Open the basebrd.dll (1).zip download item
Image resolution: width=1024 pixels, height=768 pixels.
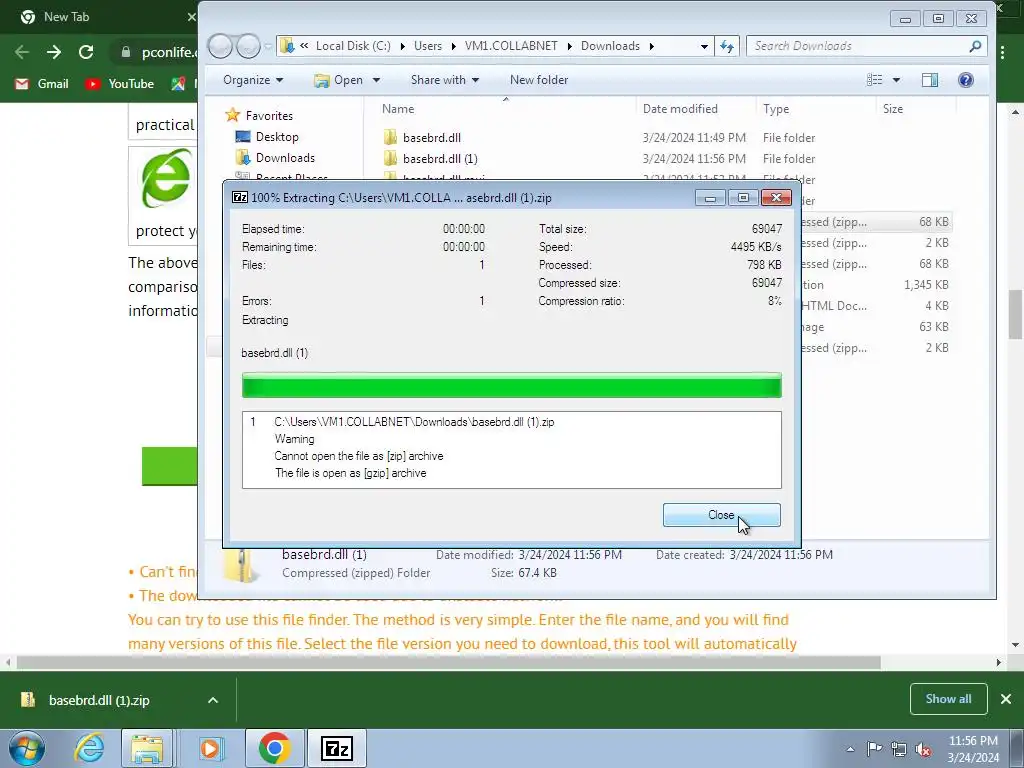99,700
